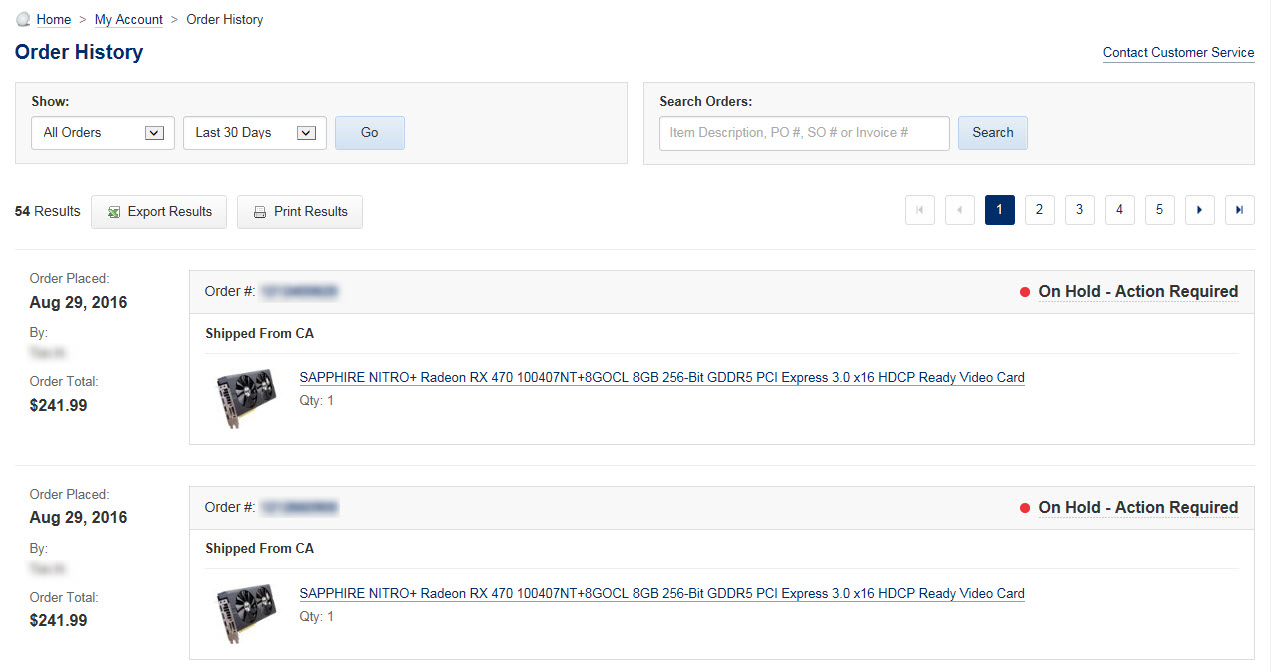Select page 4 in pagination
1271x672 pixels.
1120,210
